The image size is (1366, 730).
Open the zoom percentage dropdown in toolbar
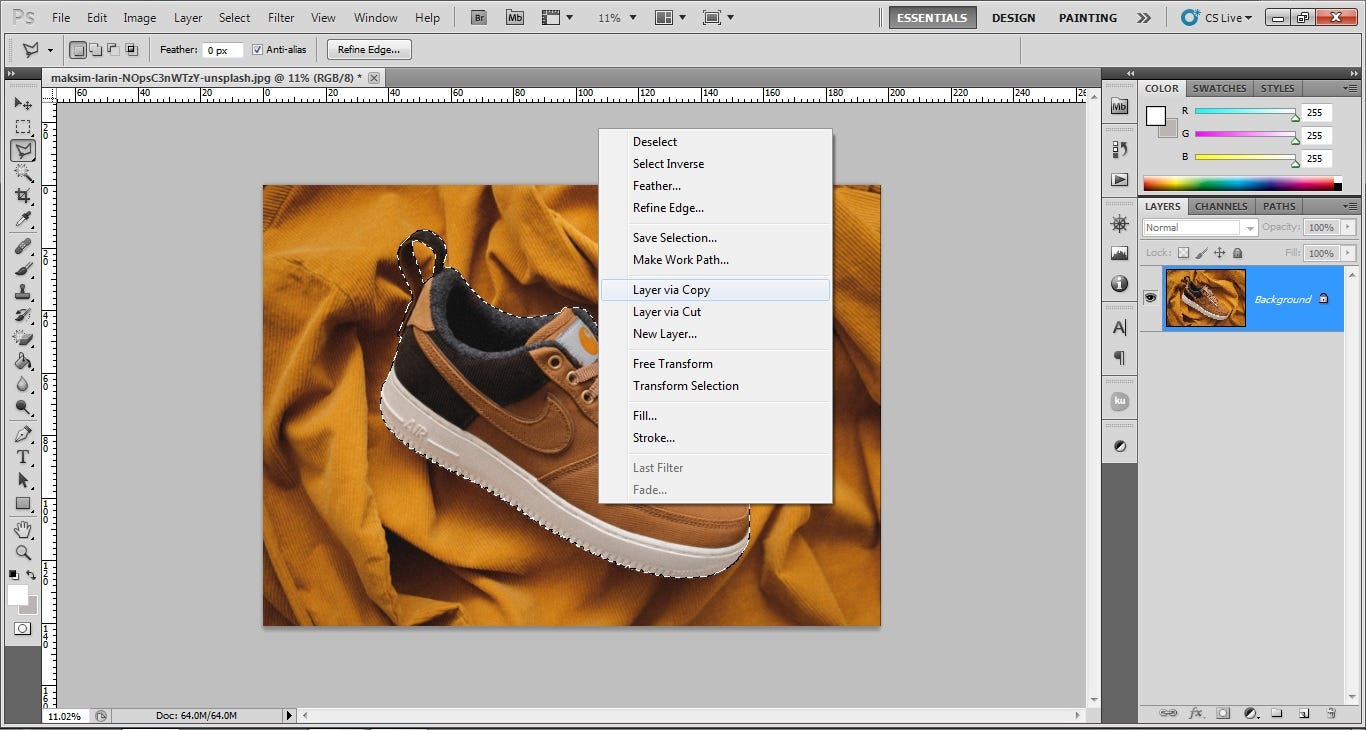pos(632,17)
